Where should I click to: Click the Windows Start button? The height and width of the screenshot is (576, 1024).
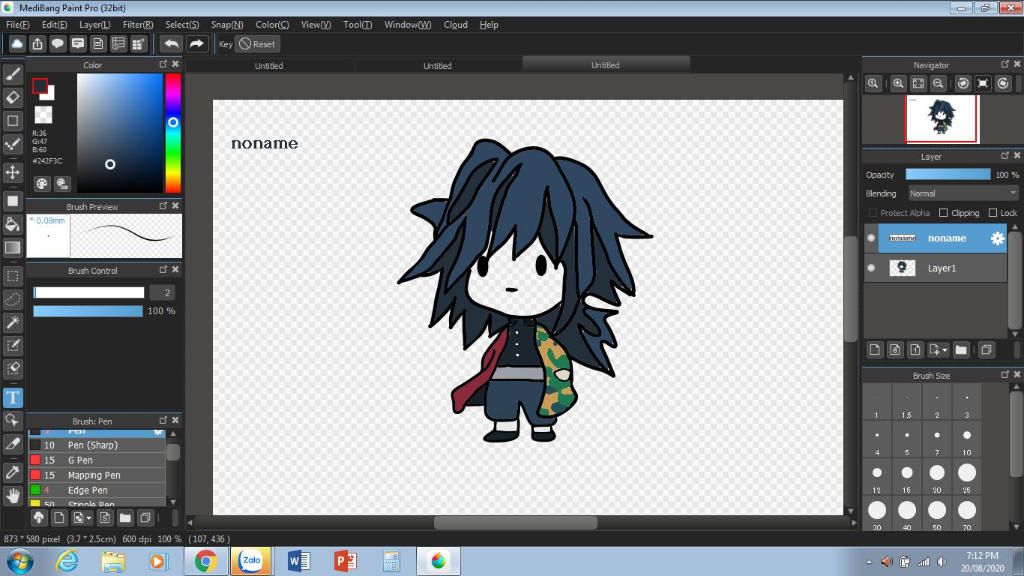(x=20, y=561)
